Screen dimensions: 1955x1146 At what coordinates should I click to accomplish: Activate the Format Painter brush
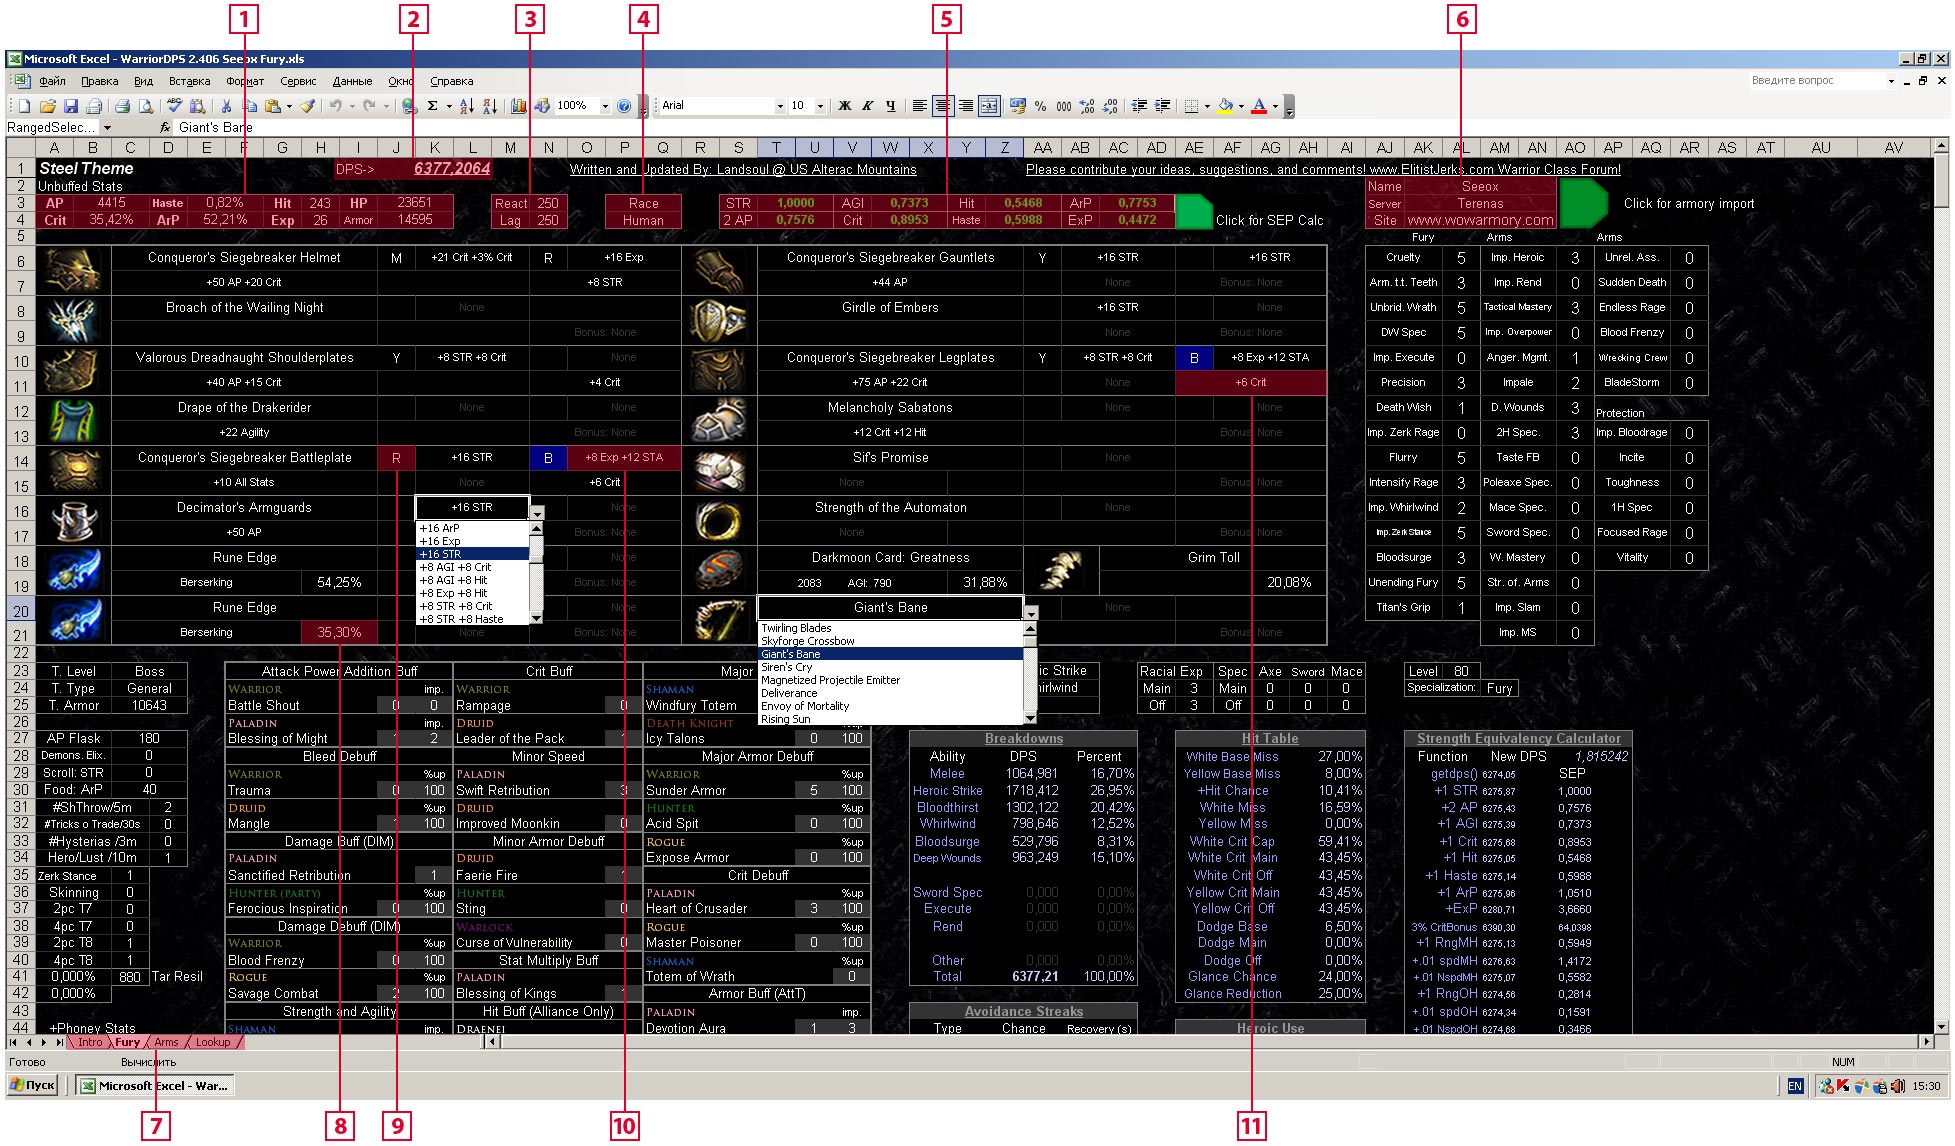point(308,106)
